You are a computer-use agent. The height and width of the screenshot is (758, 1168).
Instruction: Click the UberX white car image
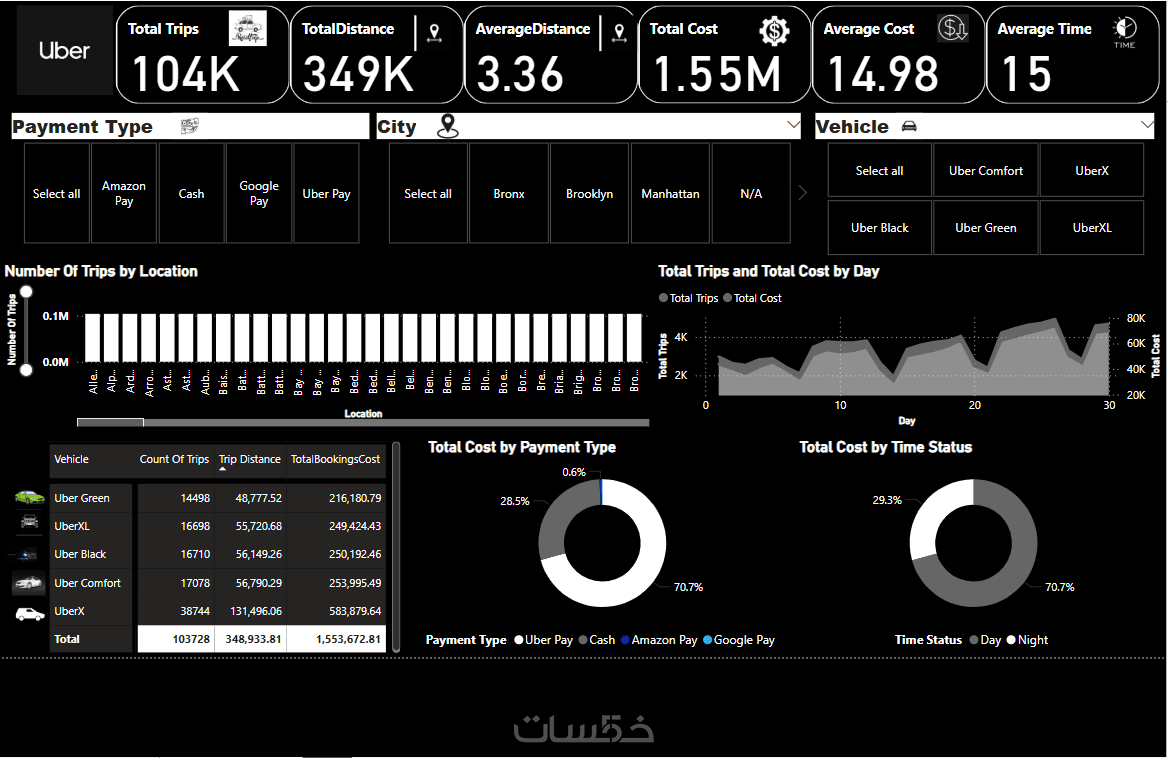[x=30, y=614]
